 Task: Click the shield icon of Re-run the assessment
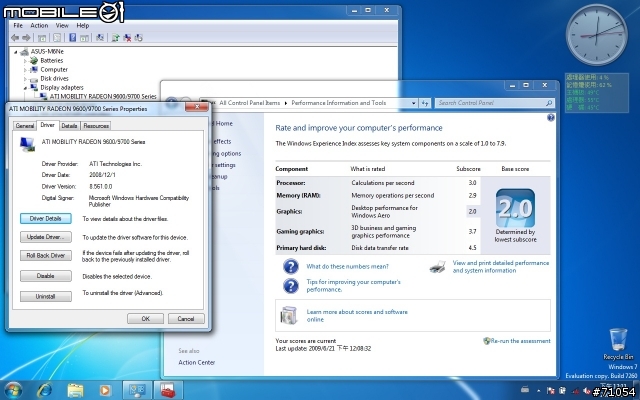pyautogui.click(x=487, y=341)
